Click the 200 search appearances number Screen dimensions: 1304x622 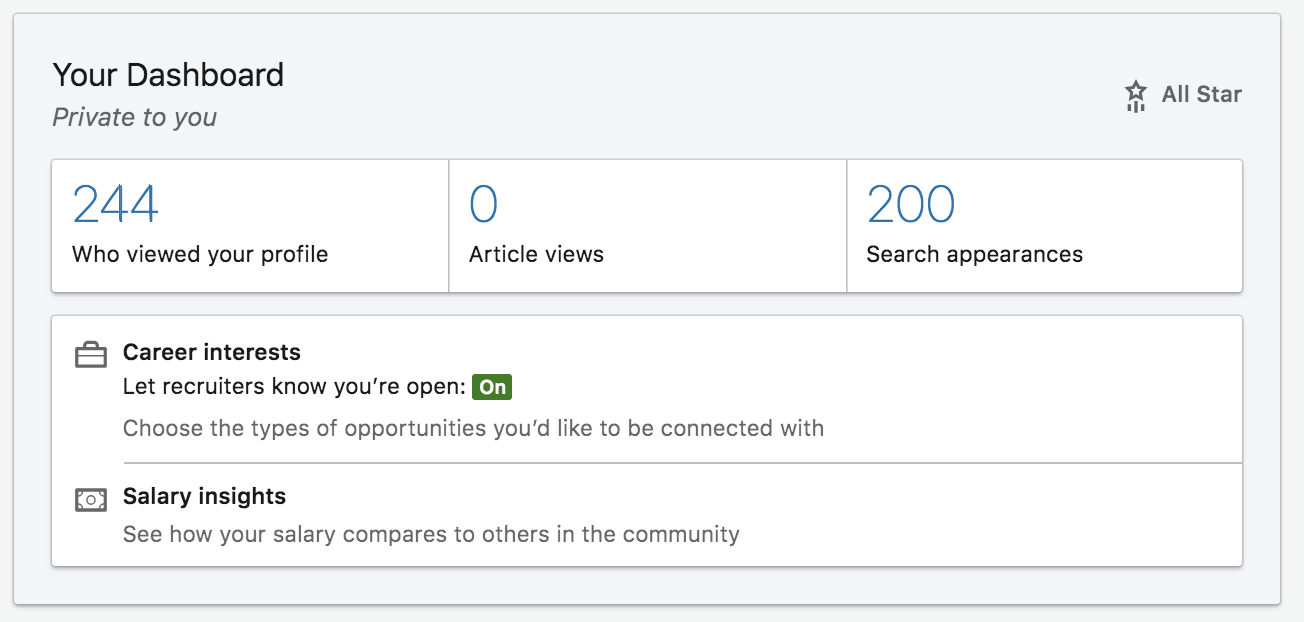[x=911, y=204]
